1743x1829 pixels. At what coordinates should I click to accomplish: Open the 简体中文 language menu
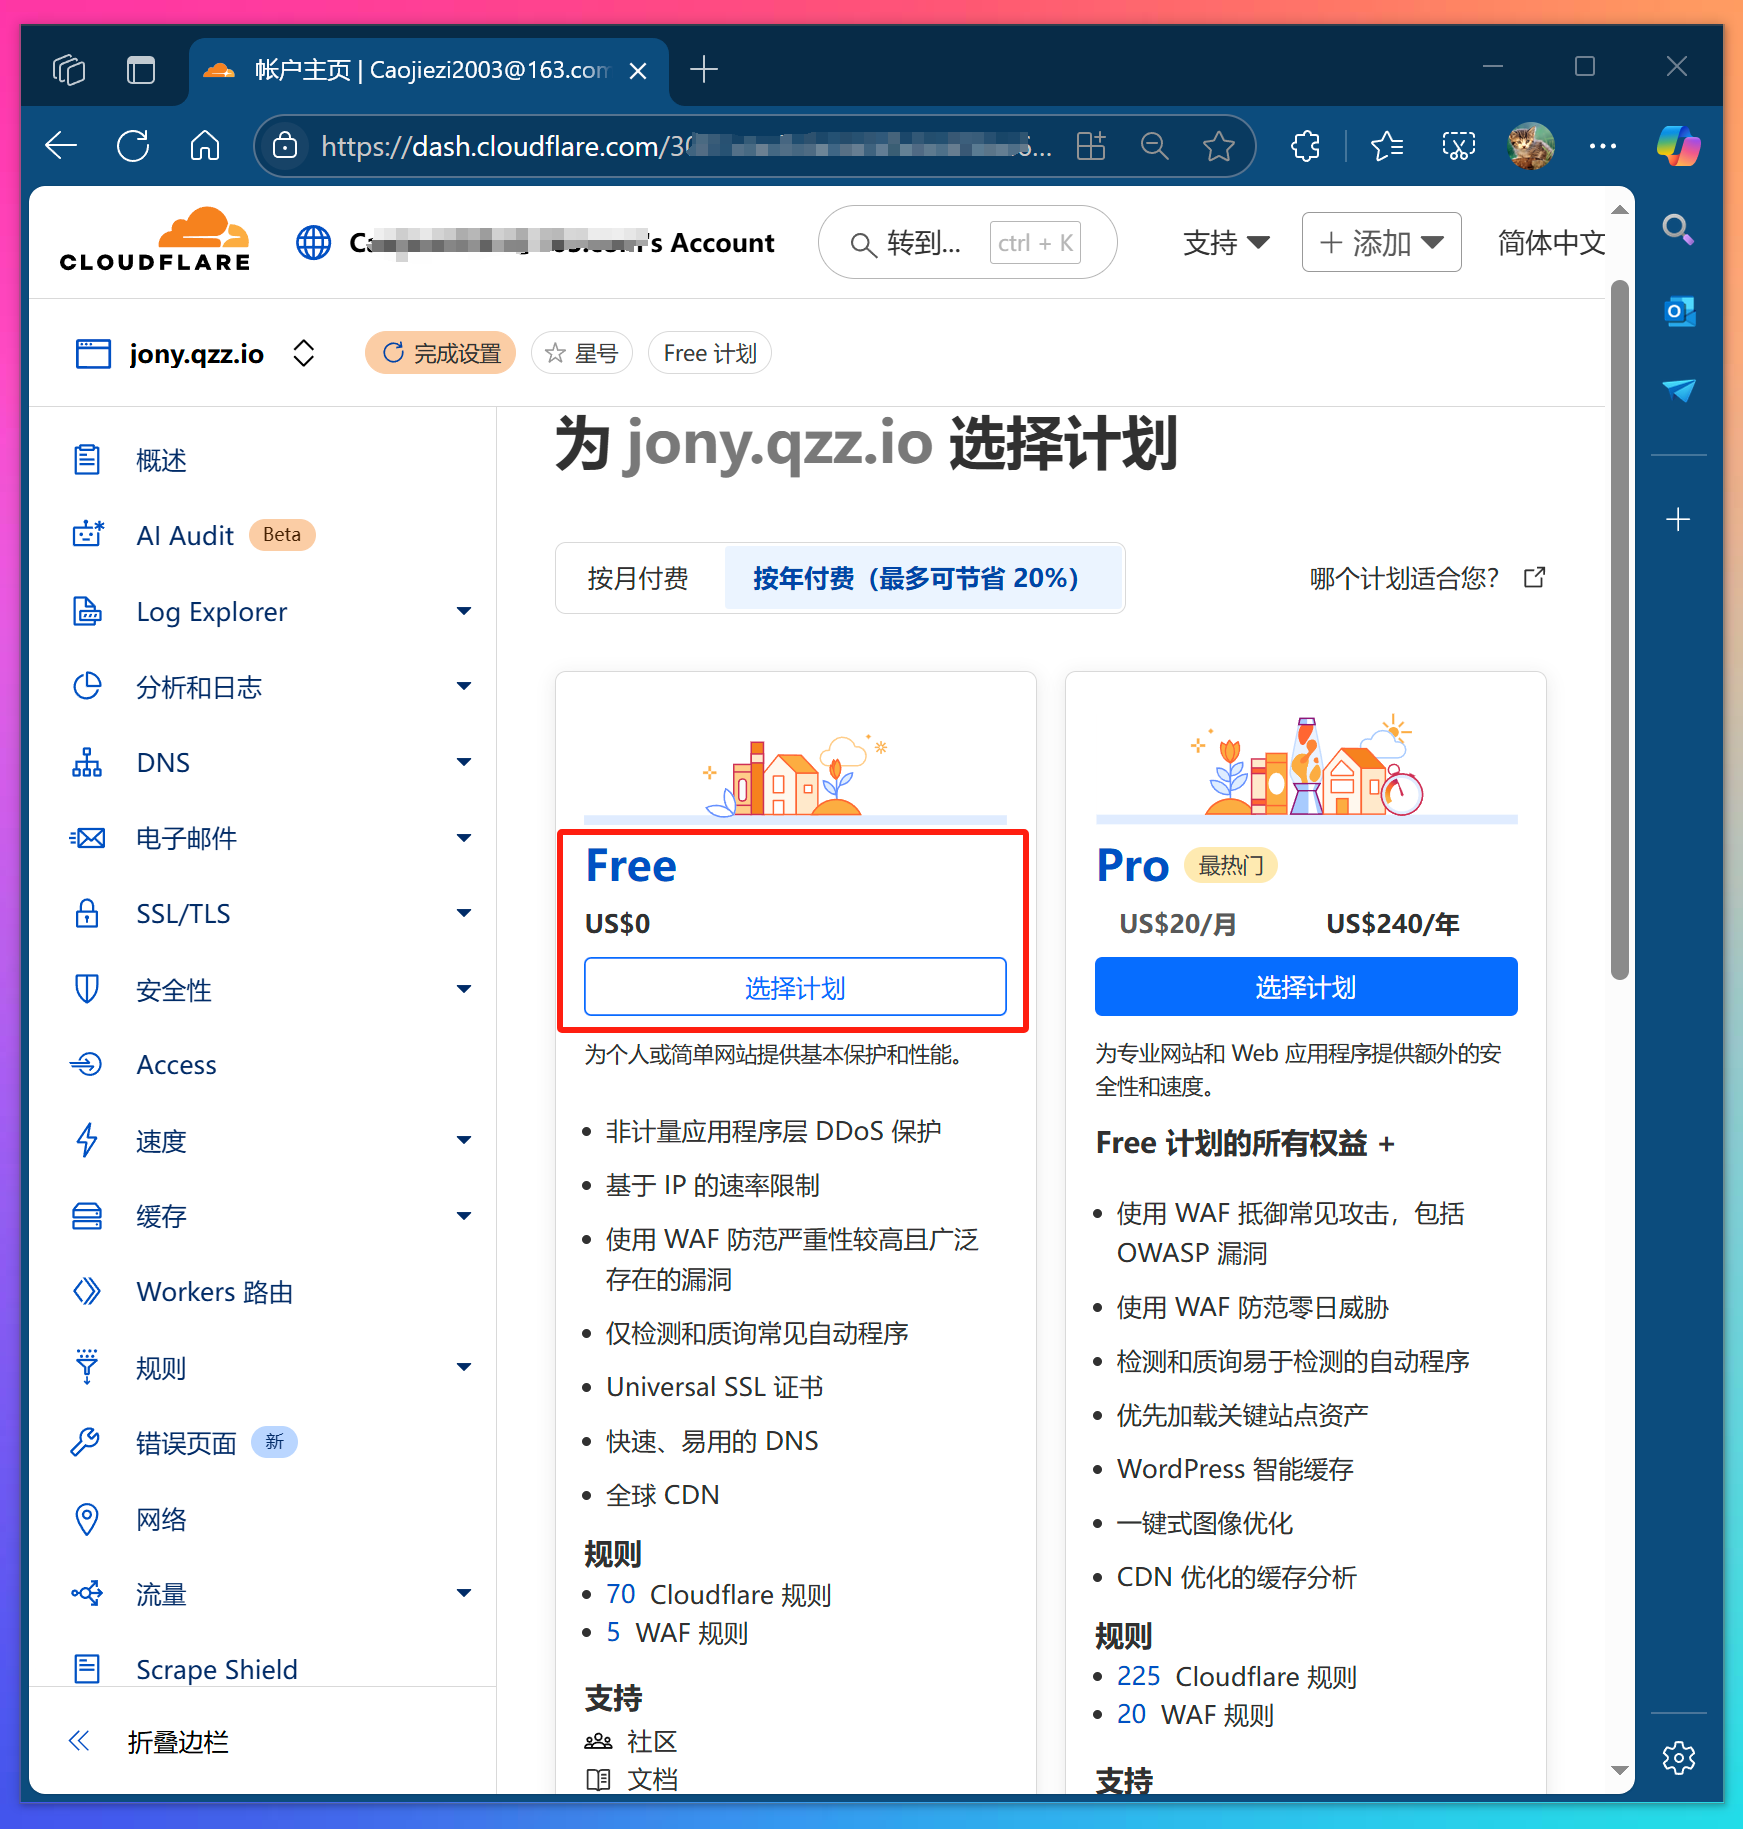pos(1550,242)
